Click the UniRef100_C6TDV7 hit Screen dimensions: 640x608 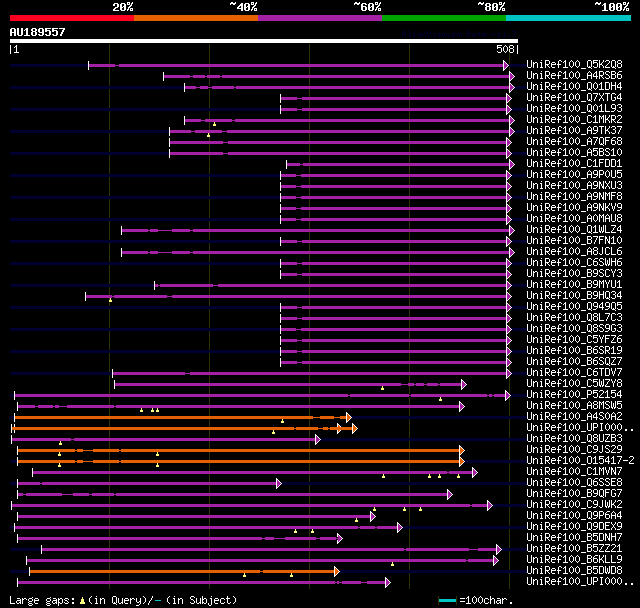(574, 373)
